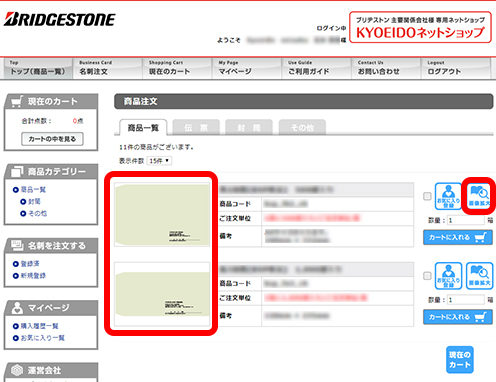Open the 表示件数 15件 dropdown
Viewport: 496px width, 382px height.
[x=159, y=161]
